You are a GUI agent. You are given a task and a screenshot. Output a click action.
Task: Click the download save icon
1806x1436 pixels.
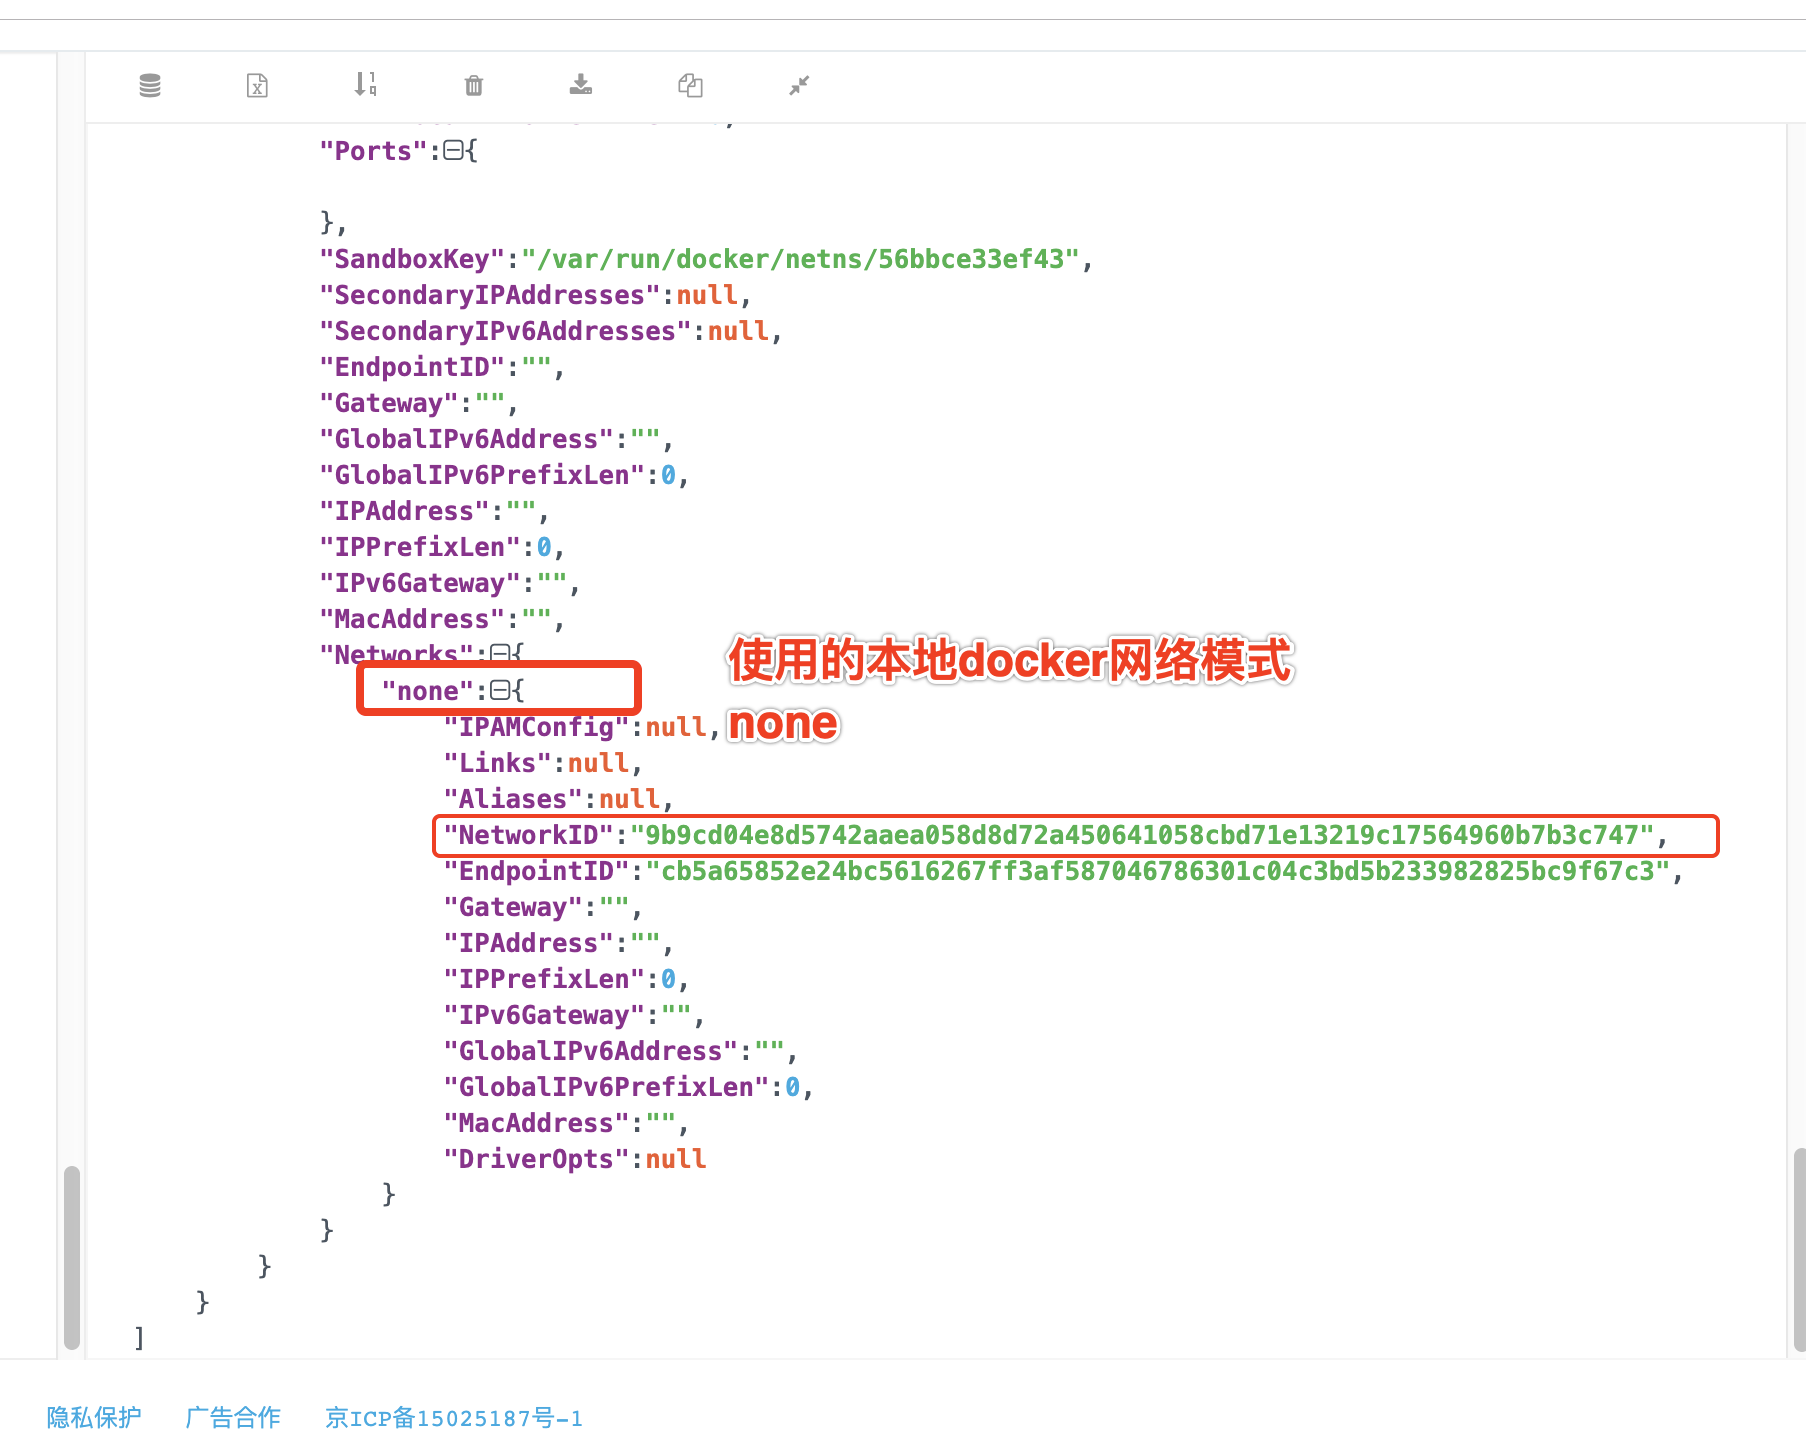tap(581, 85)
